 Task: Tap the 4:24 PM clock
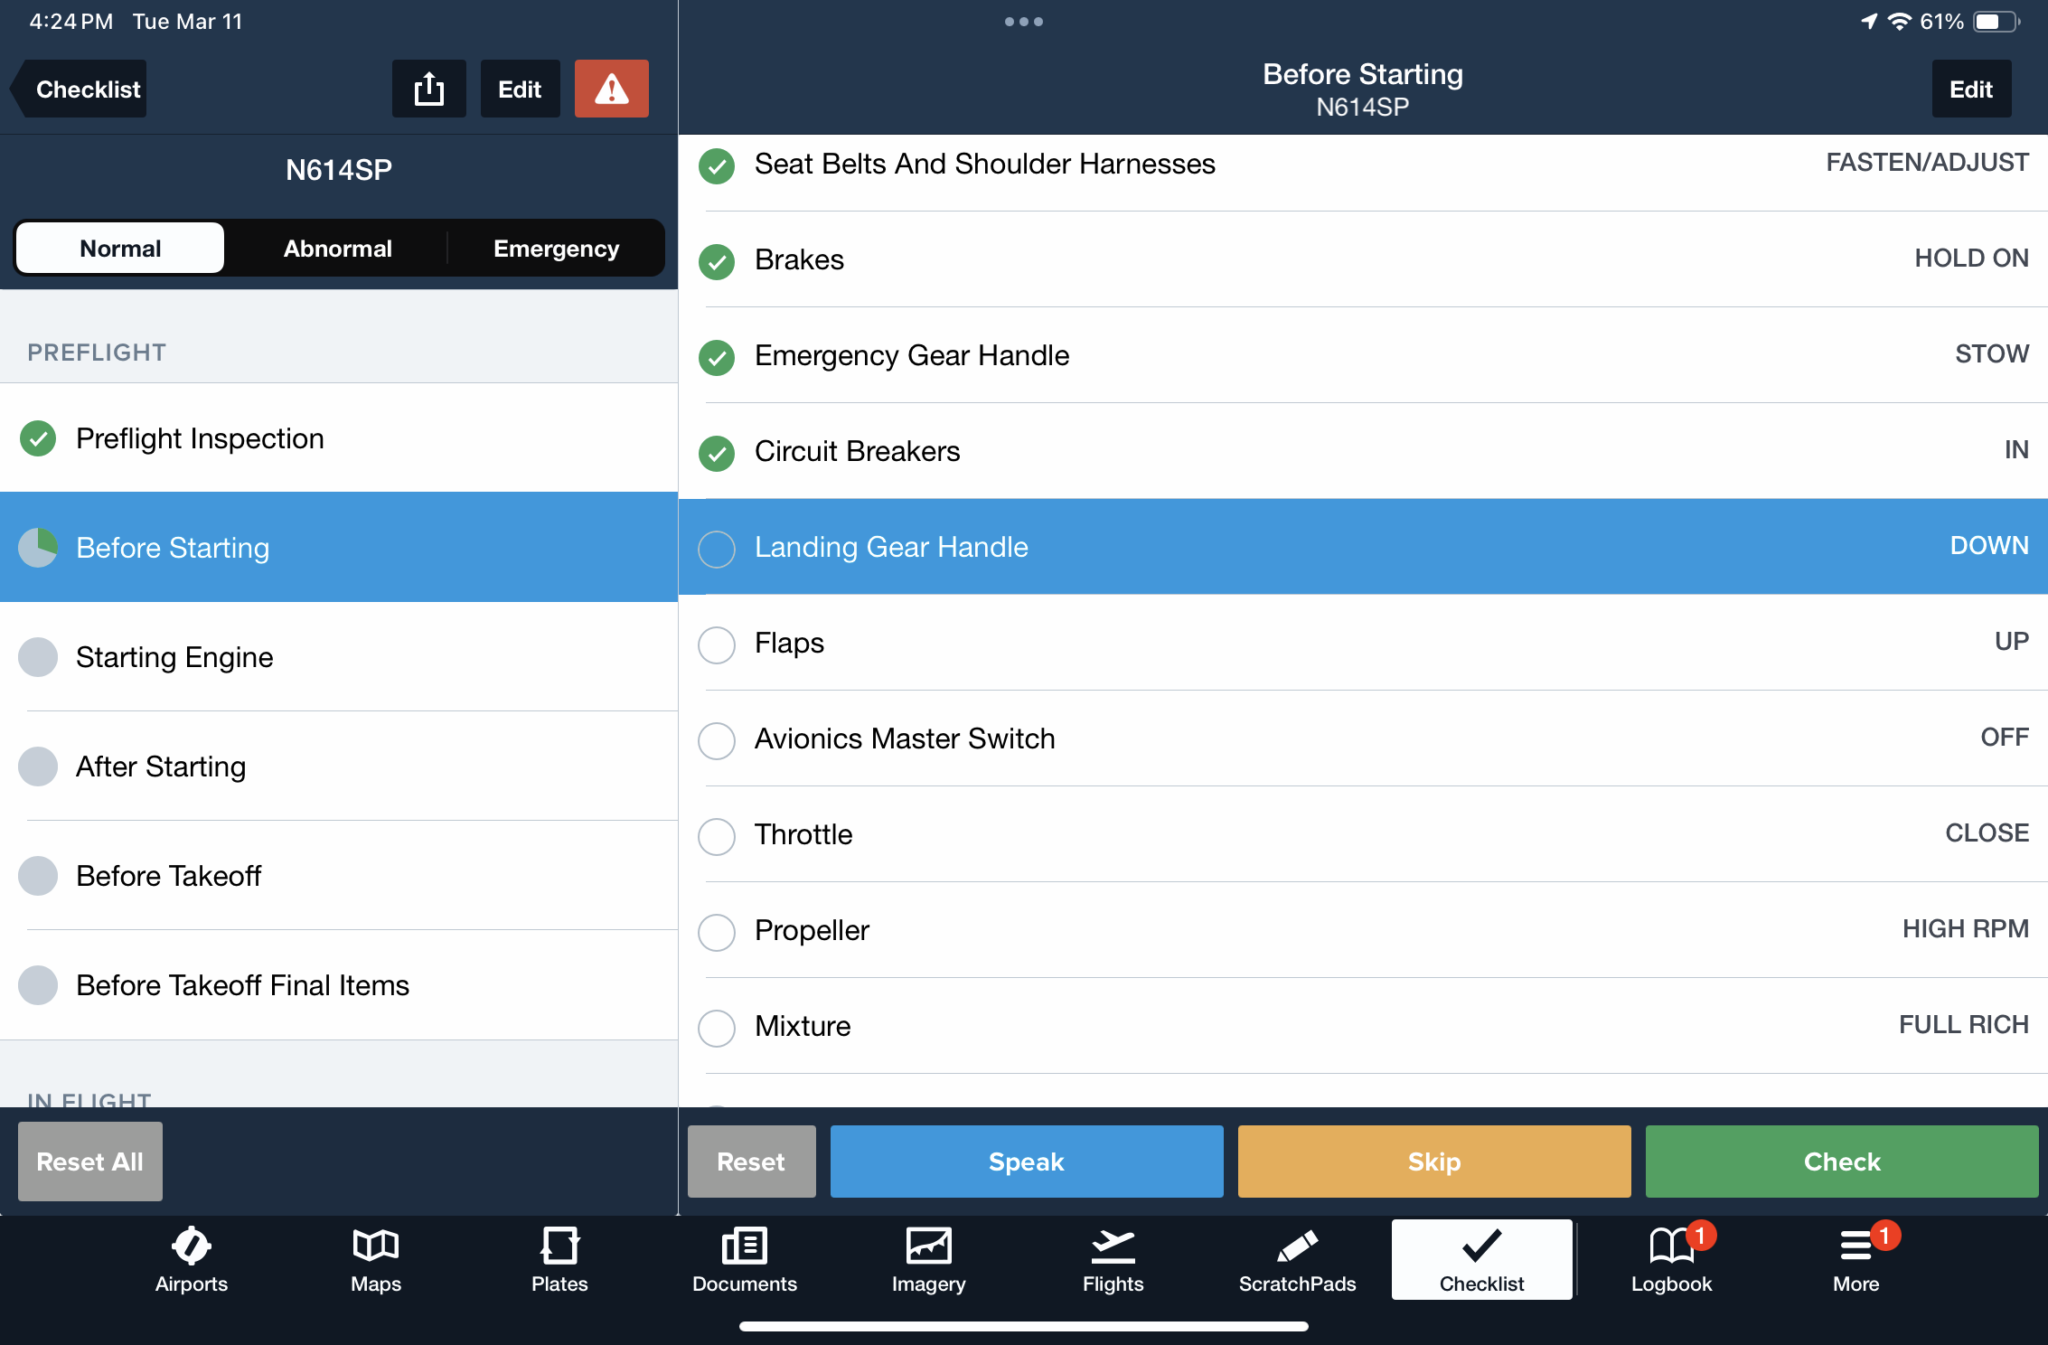[x=71, y=21]
